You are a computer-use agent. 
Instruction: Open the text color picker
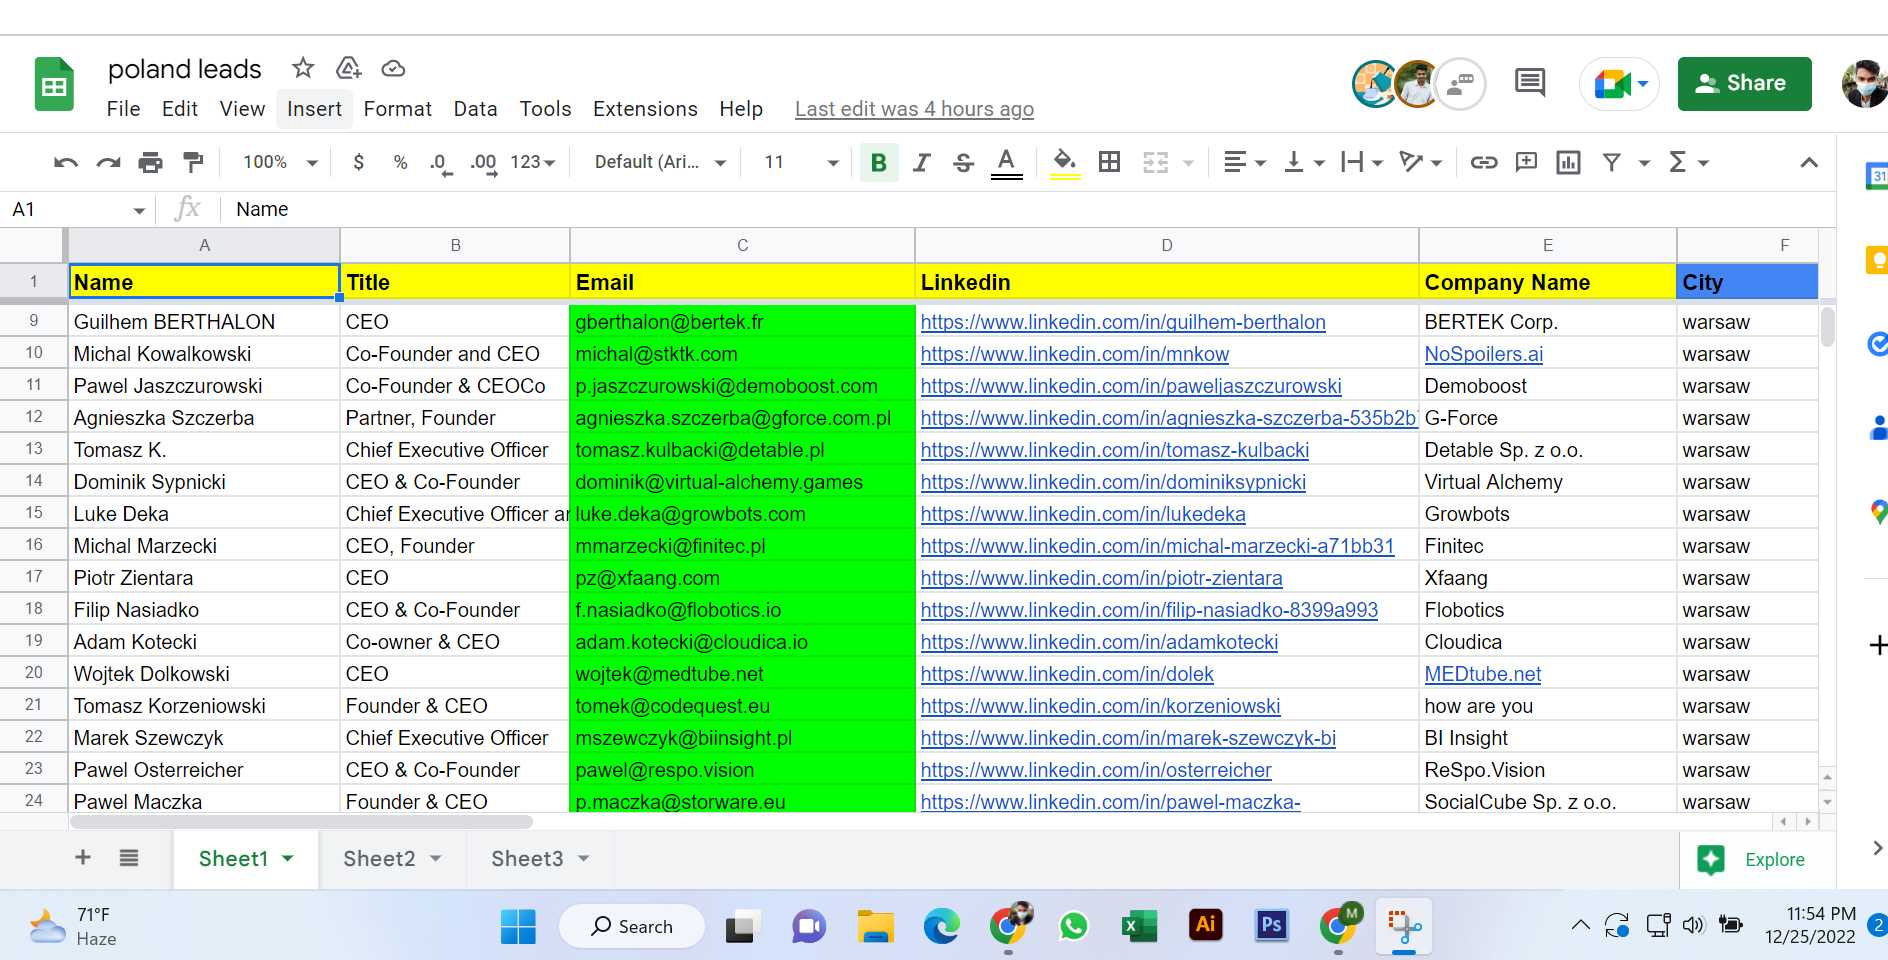tap(1006, 163)
